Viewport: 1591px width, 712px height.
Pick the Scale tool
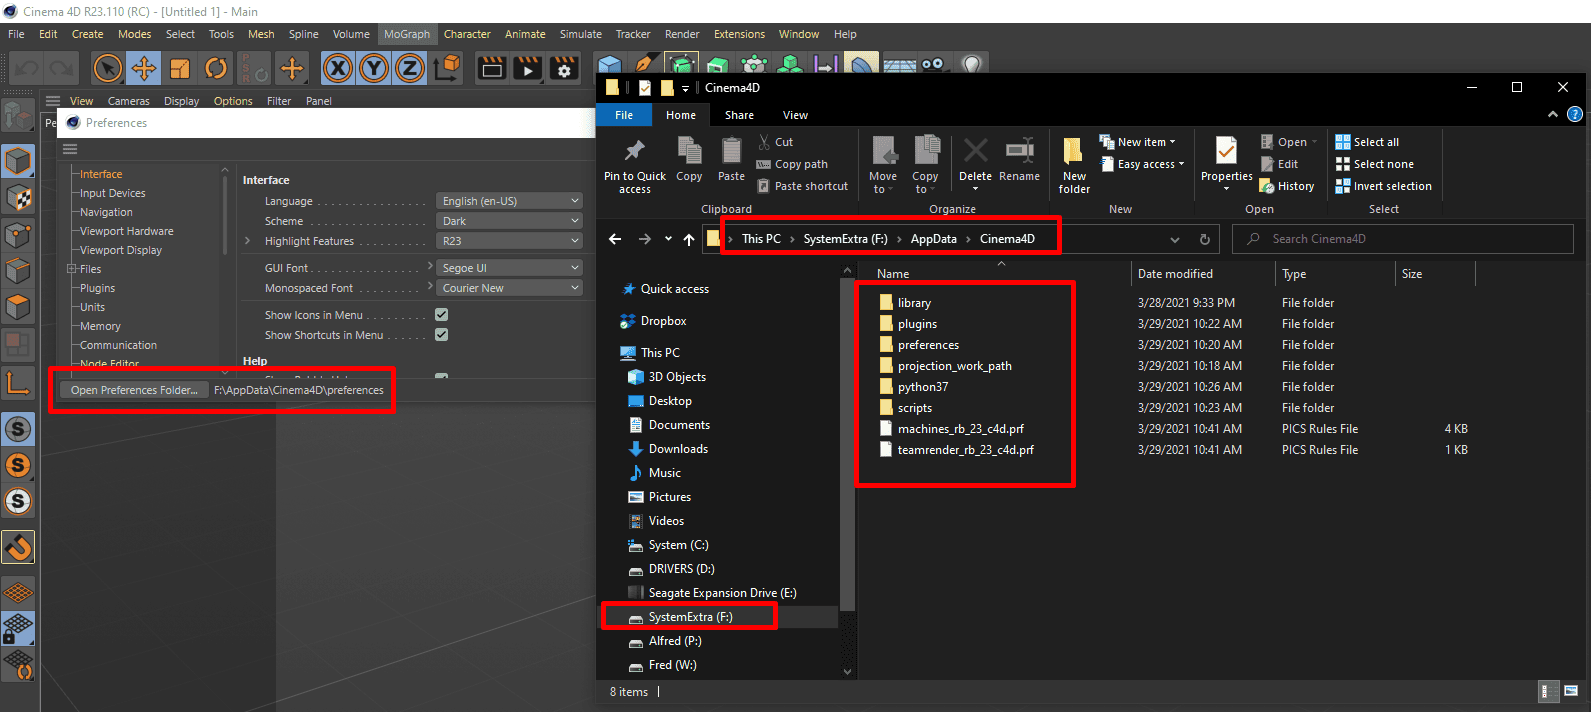tap(180, 68)
